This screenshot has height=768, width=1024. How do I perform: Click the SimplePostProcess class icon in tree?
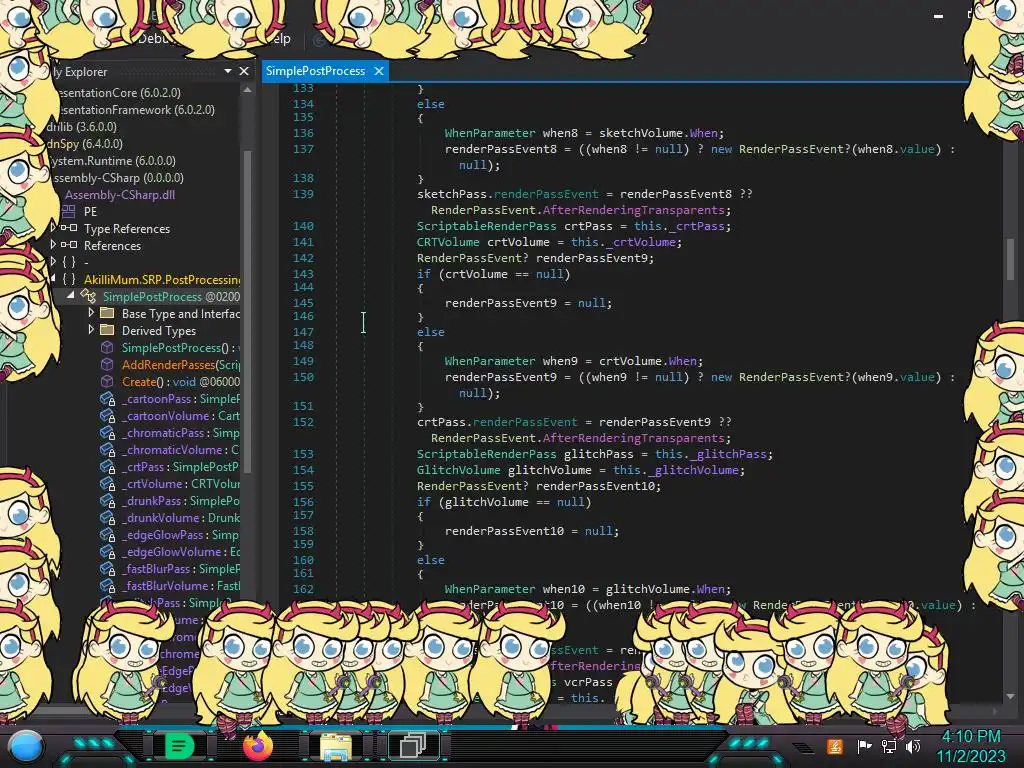88,296
